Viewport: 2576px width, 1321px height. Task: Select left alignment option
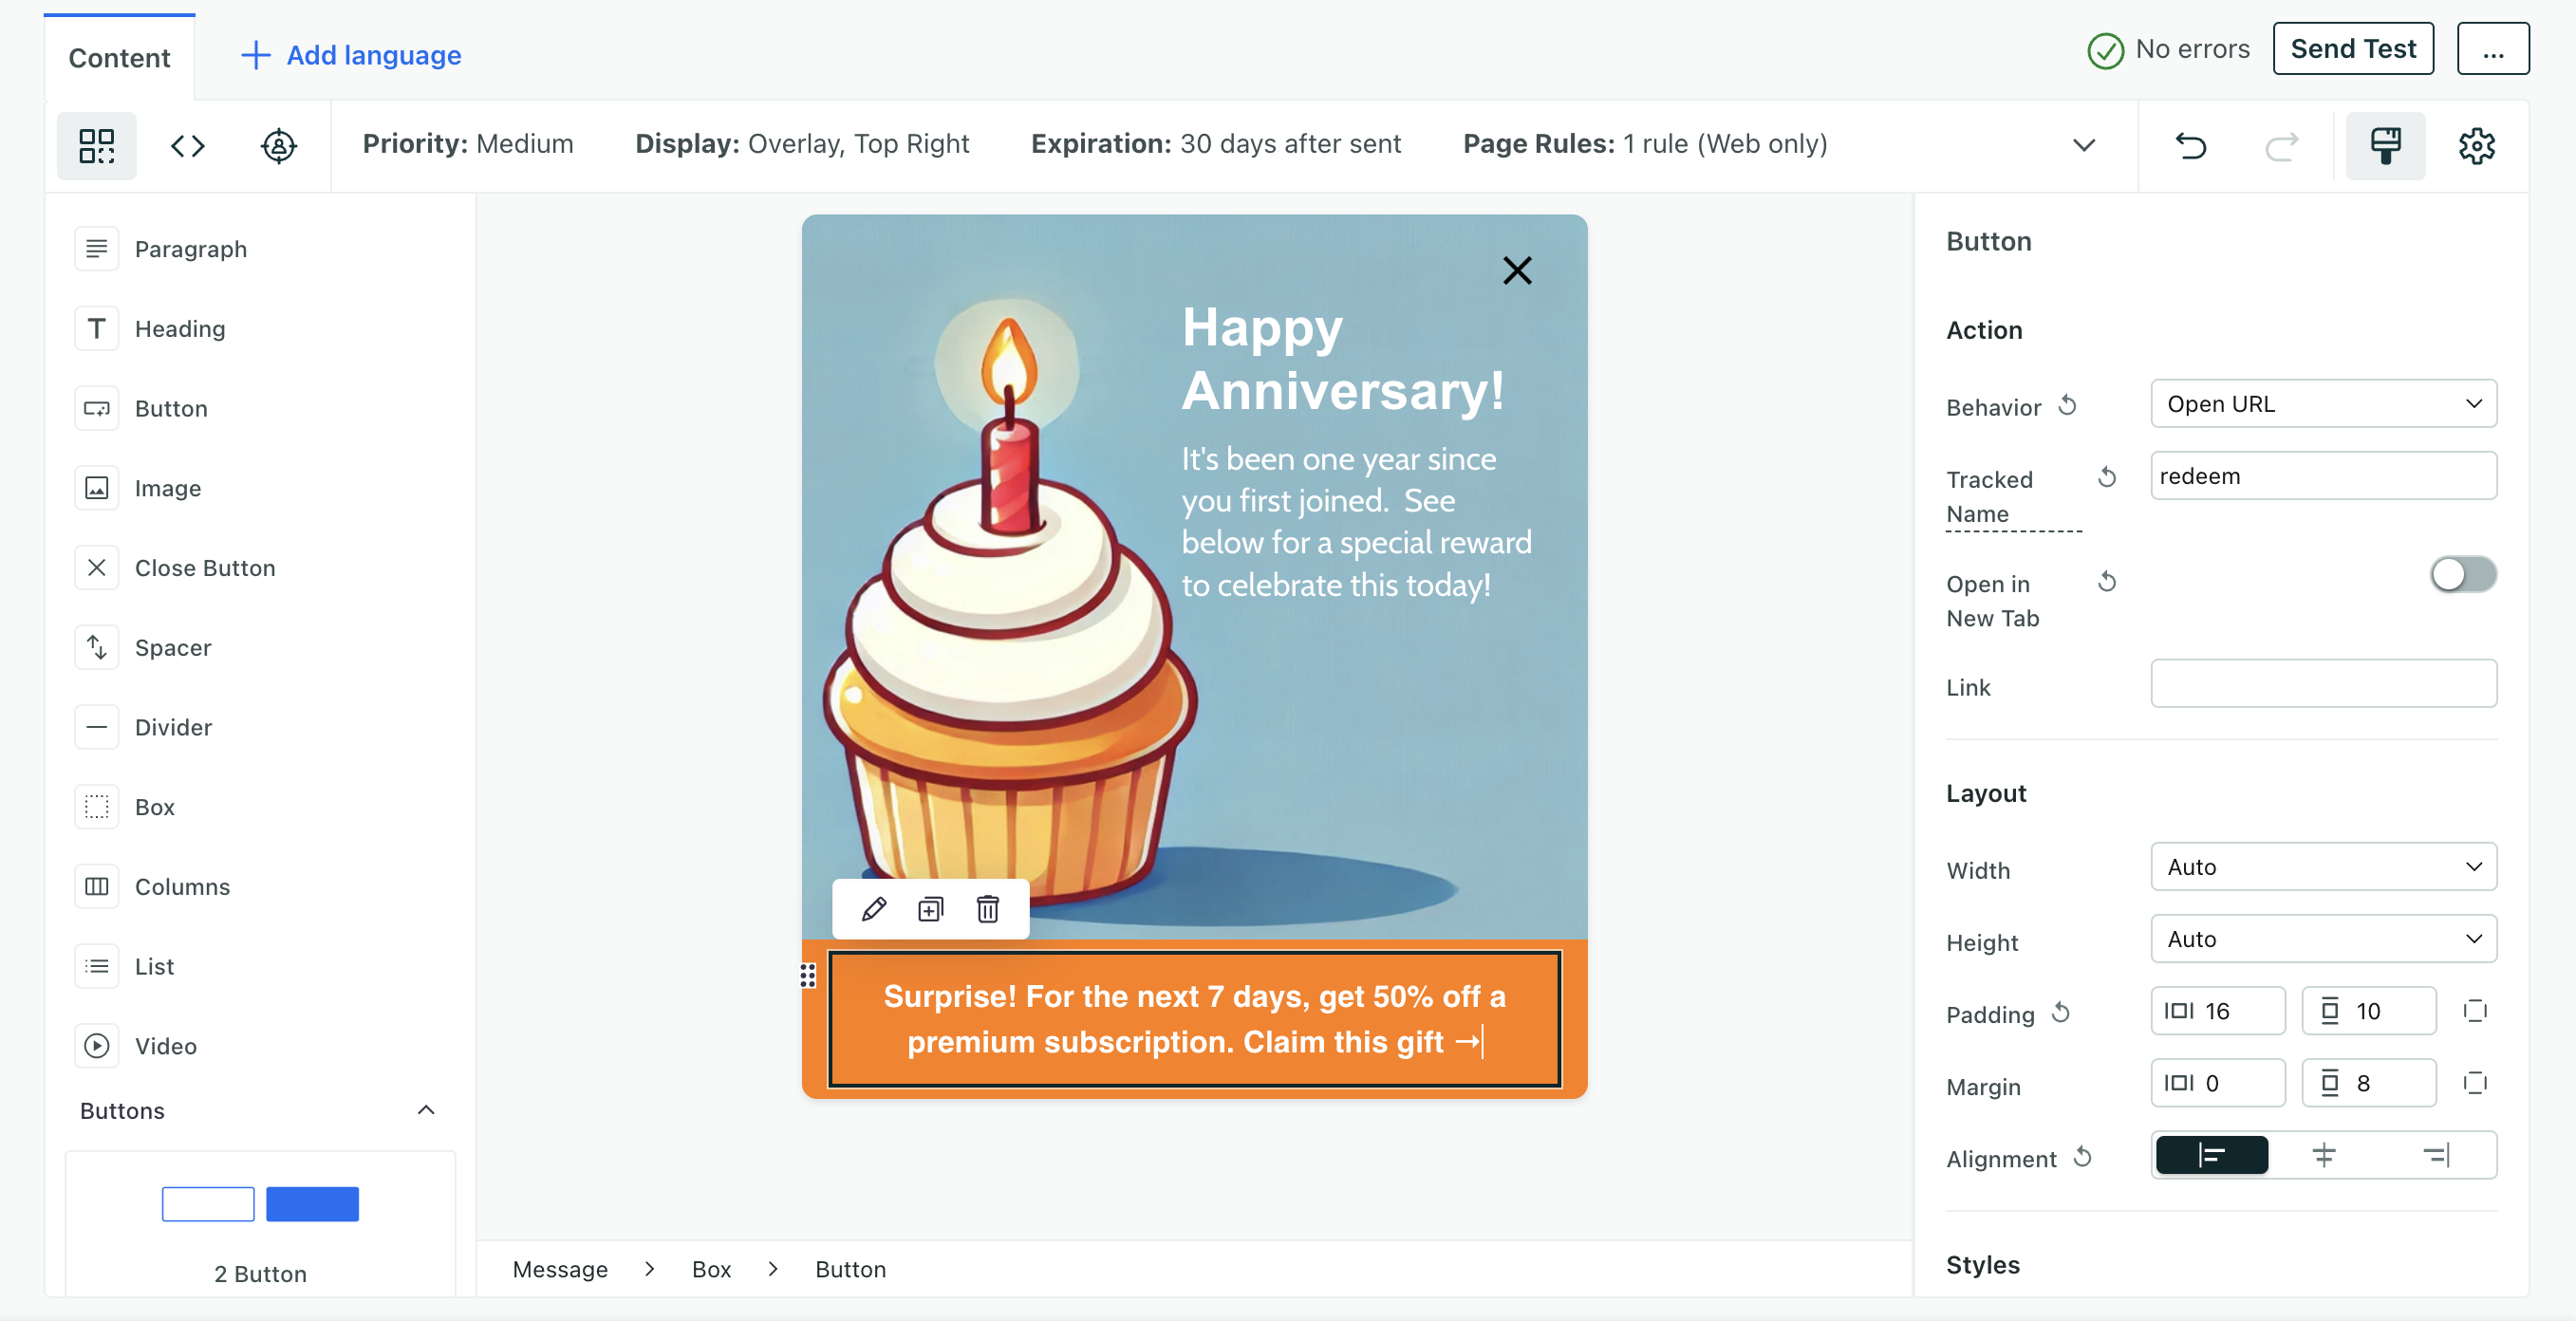(2212, 1158)
